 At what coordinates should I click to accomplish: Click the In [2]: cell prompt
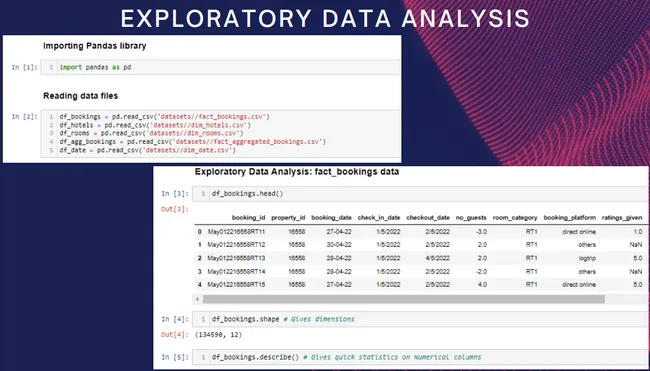(24, 117)
